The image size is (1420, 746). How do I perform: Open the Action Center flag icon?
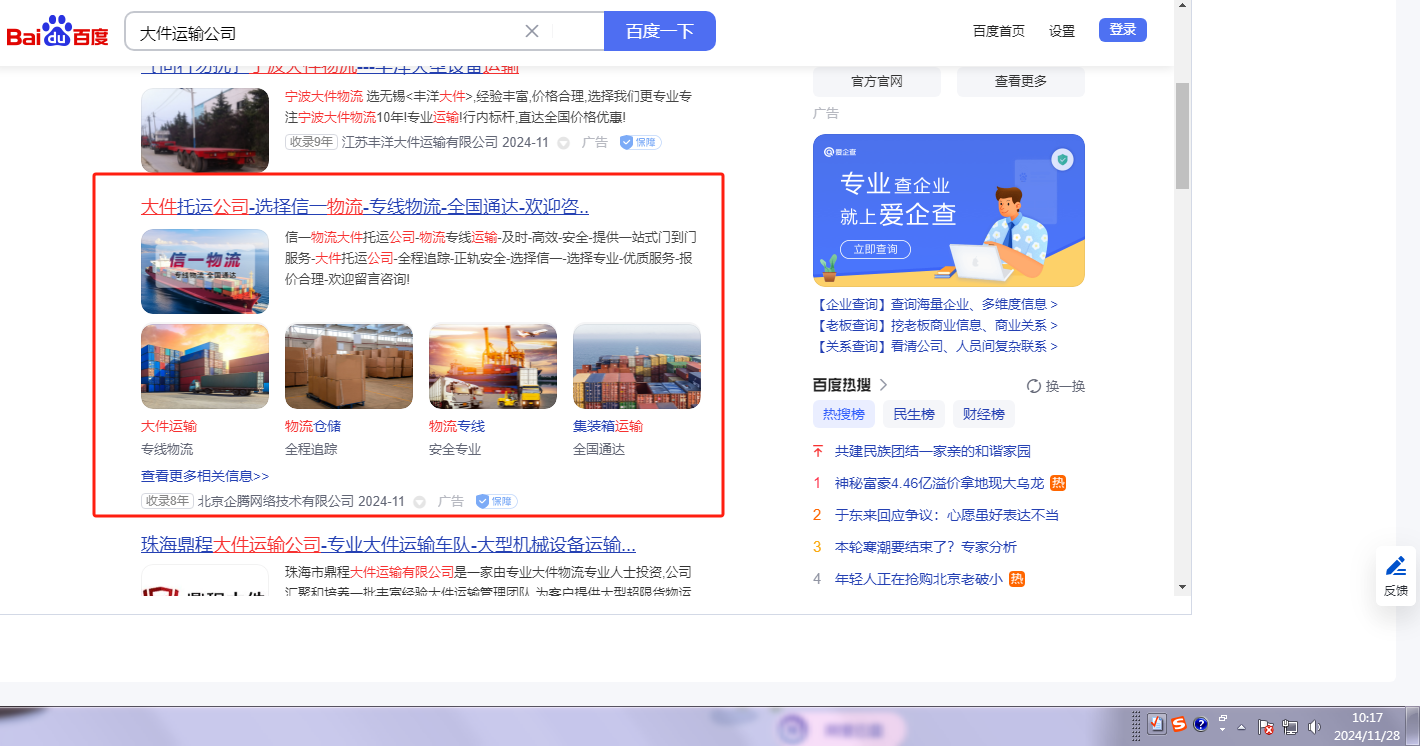[1265, 726]
